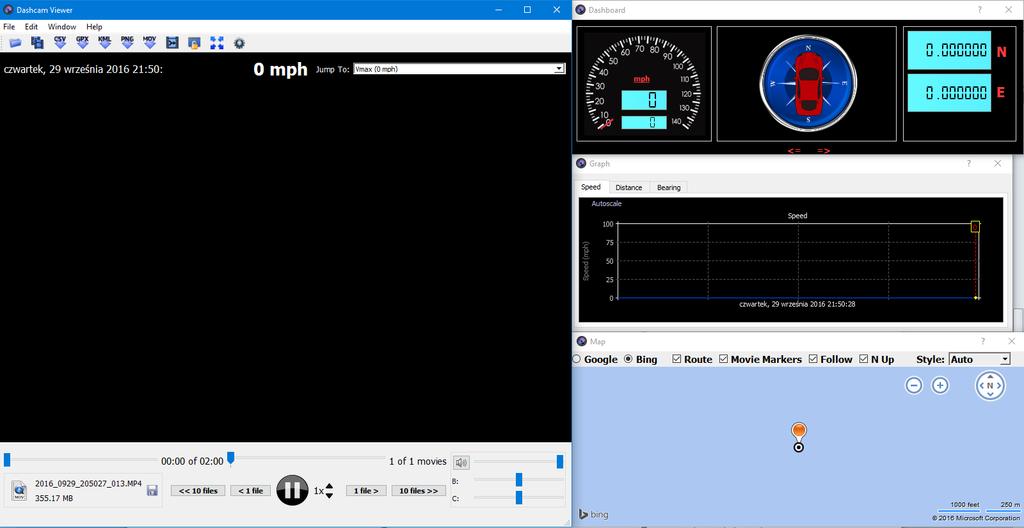The image size is (1024, 528).
Task: Click the orange movie marker pin on map
Action: tap(799, 431)
